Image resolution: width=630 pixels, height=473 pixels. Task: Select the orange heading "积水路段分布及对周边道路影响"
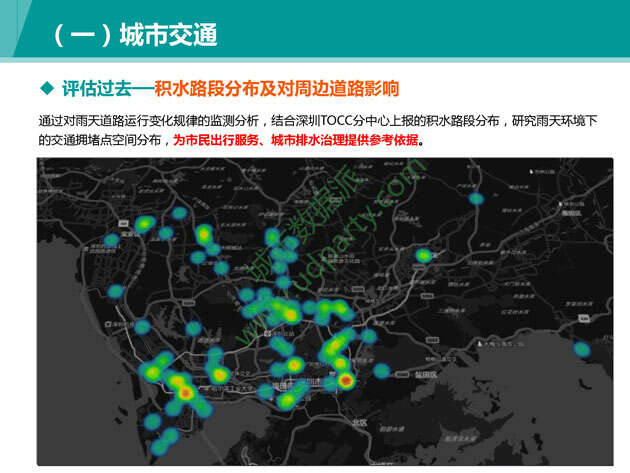point(277,88)
